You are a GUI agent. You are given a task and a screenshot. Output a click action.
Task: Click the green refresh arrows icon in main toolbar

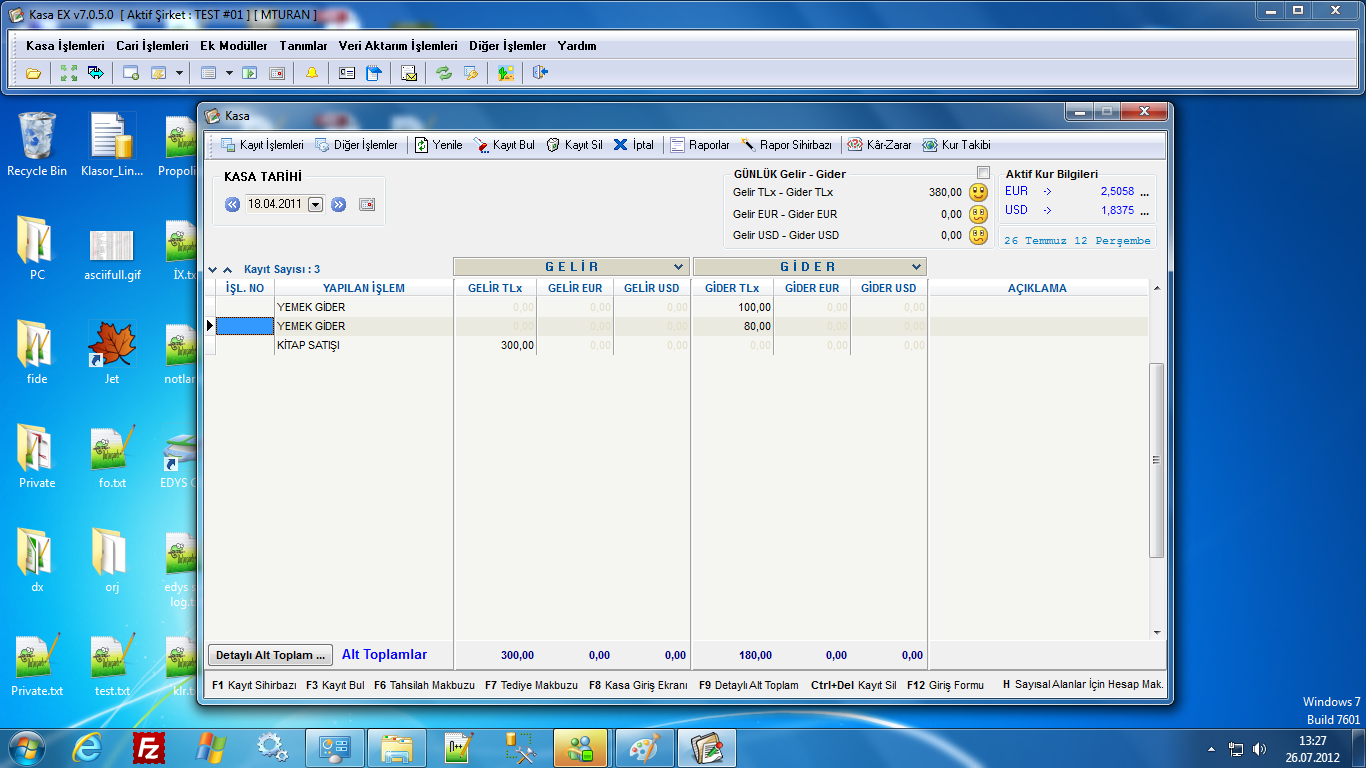(444, 73)
